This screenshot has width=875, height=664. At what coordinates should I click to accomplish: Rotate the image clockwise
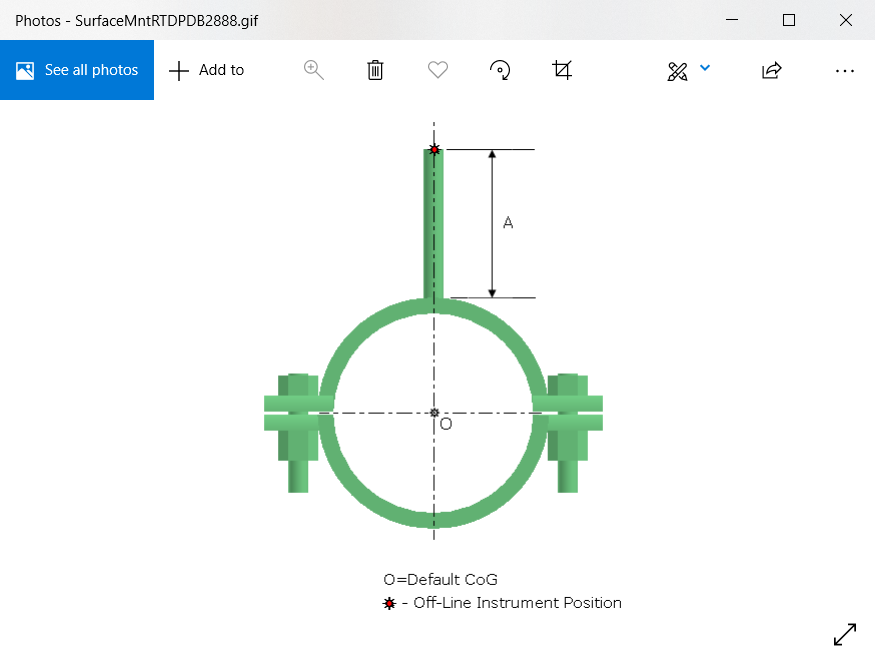coord(500,70)
